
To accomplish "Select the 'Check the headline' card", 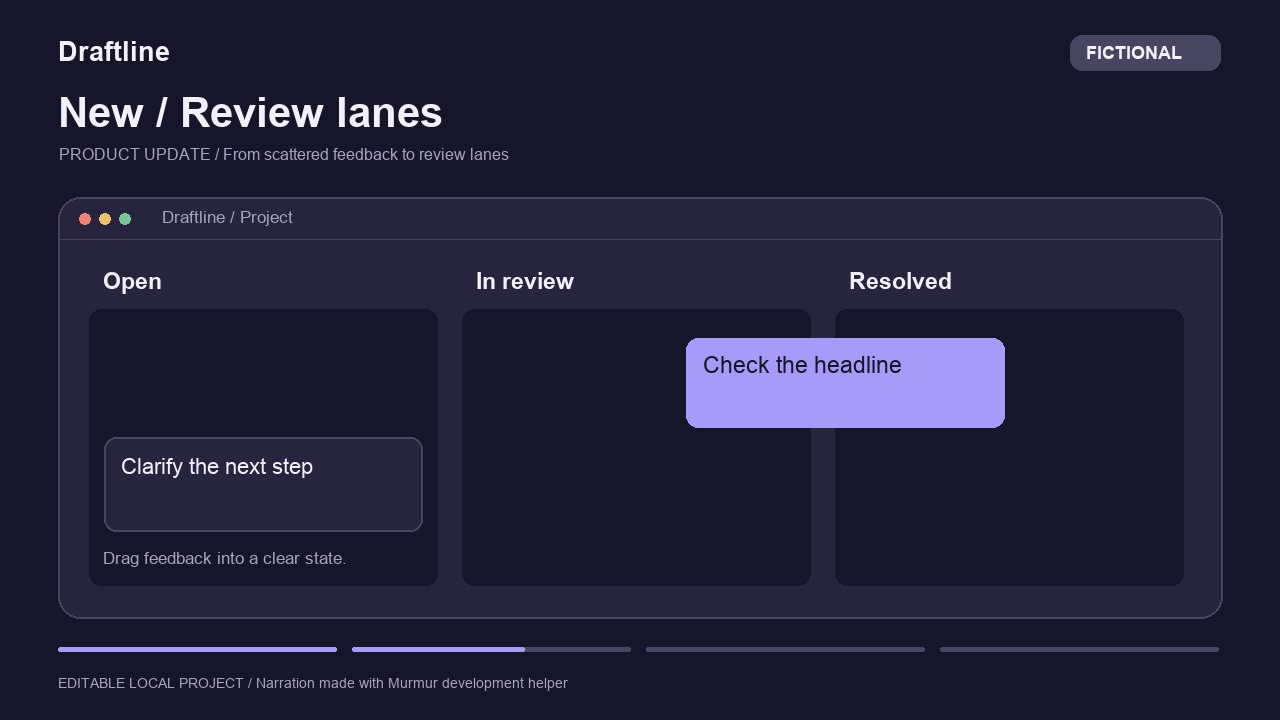I will pos(845,383).
